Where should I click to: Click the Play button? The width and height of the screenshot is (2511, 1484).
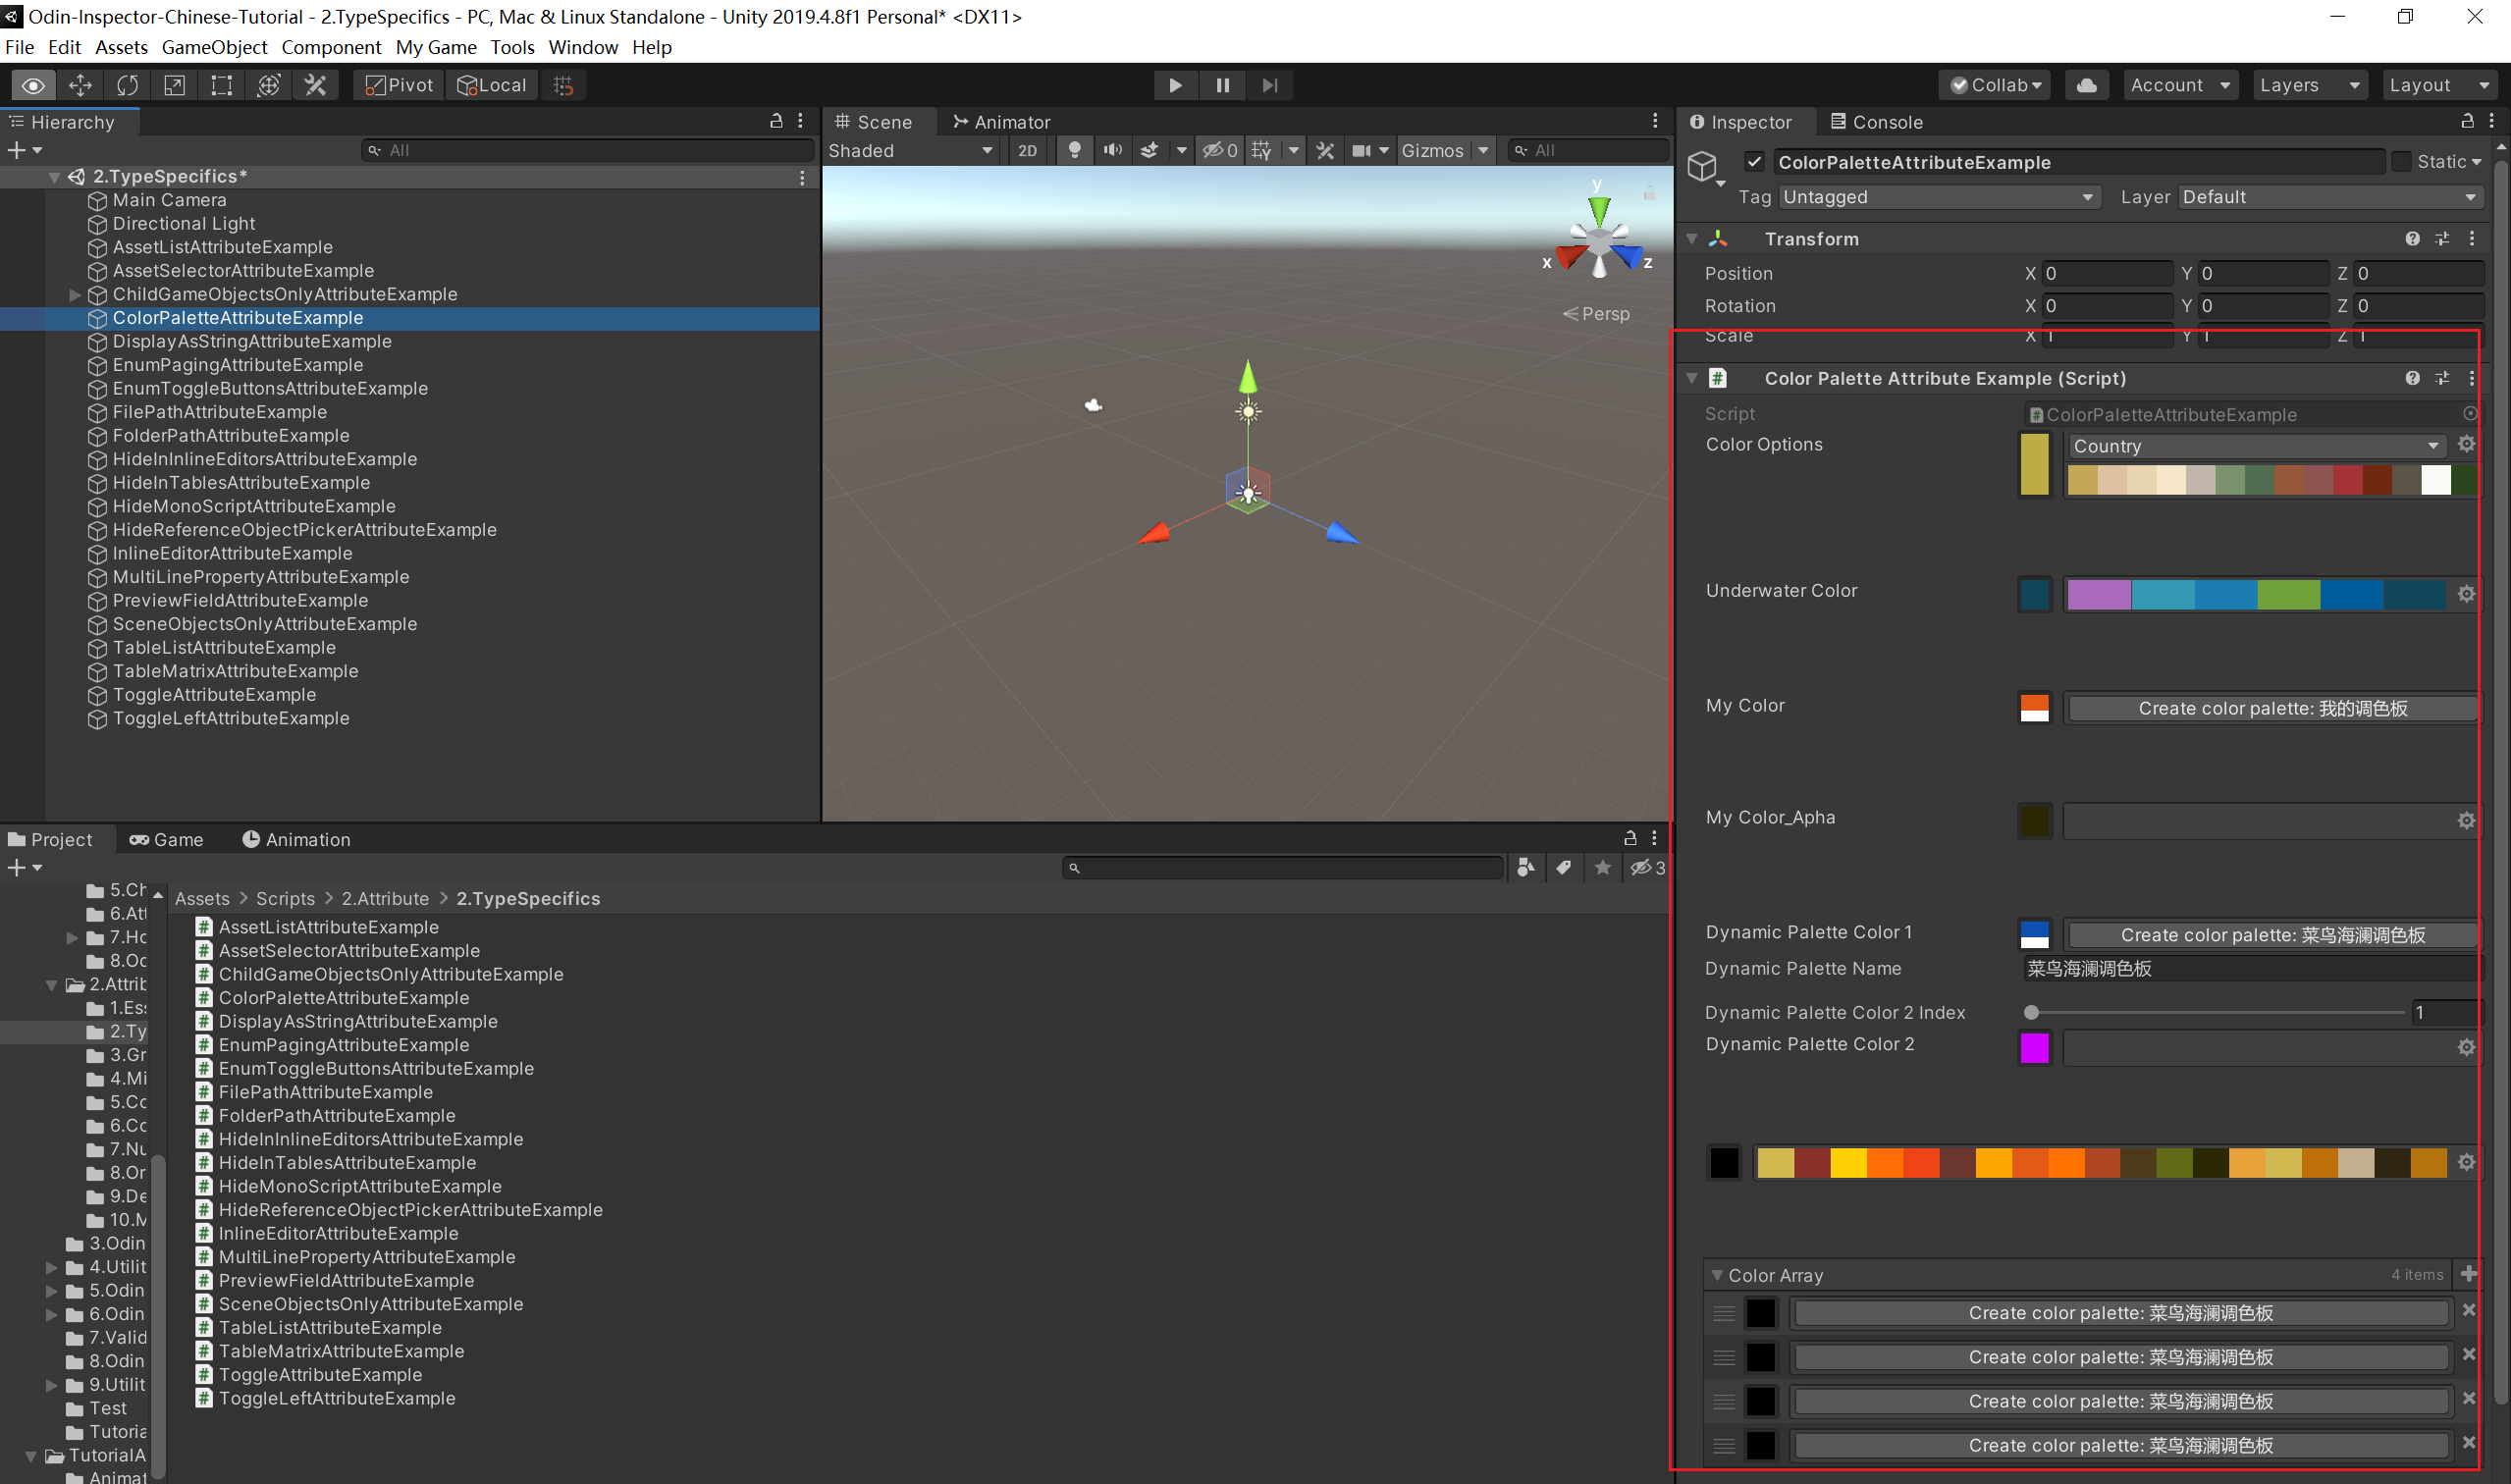click(x=1175, y=85)
